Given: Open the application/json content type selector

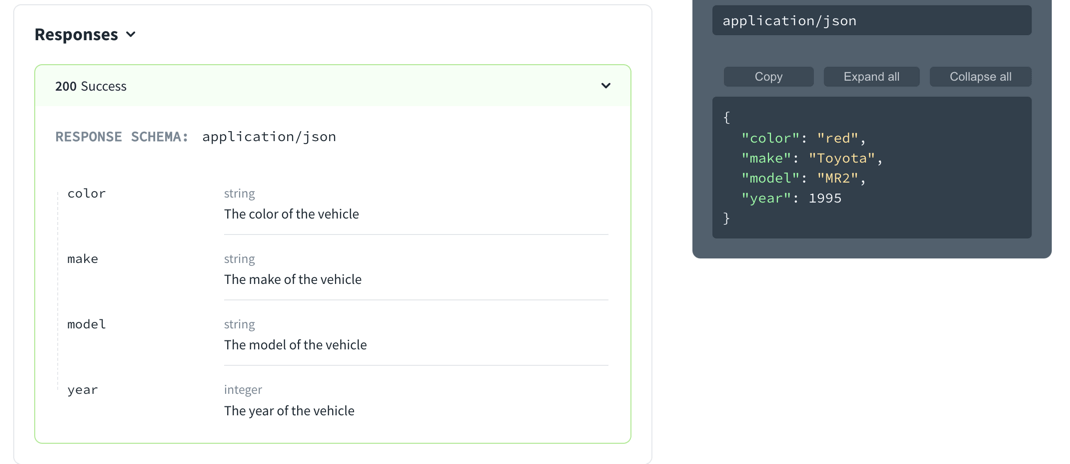Looking at the screenshot, I should pos(872,20).
